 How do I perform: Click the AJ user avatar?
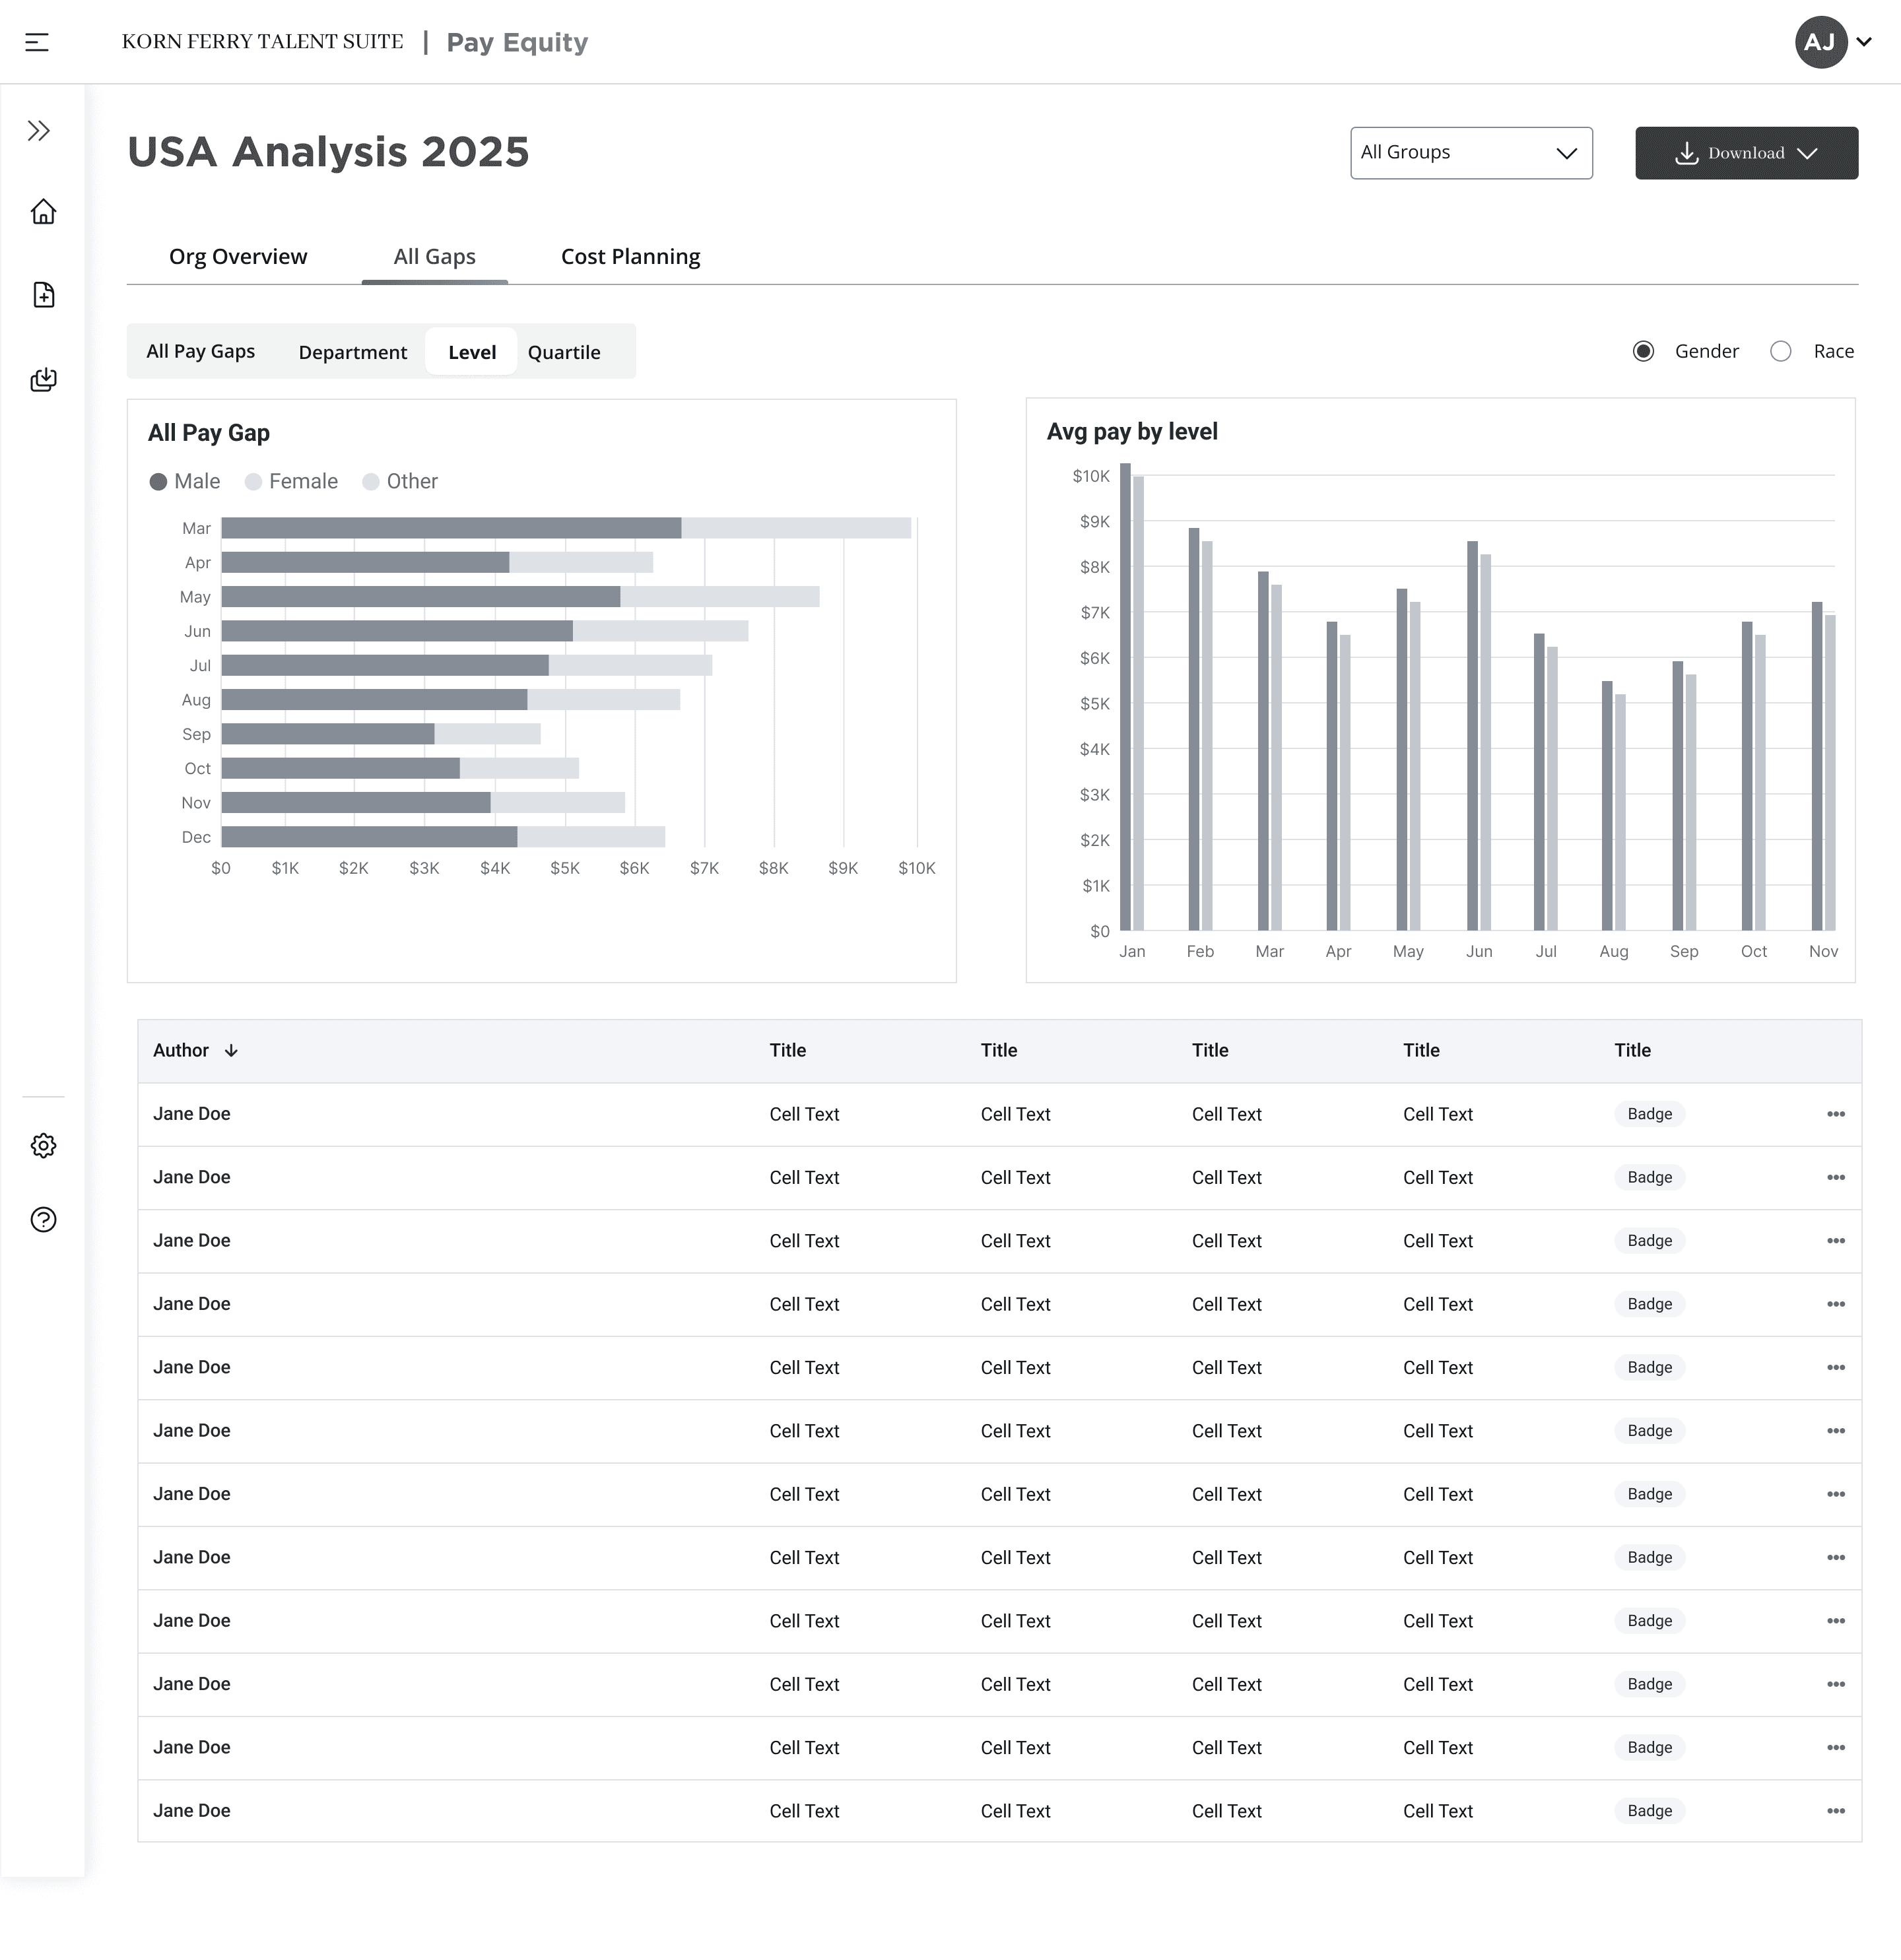pyautogui.click(x=1820, y=42)
